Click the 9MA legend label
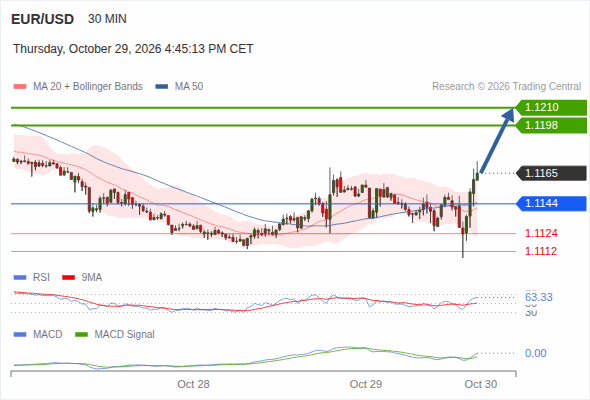The height and width of the screenshot is (400, 590). click(x=92, y=278)
